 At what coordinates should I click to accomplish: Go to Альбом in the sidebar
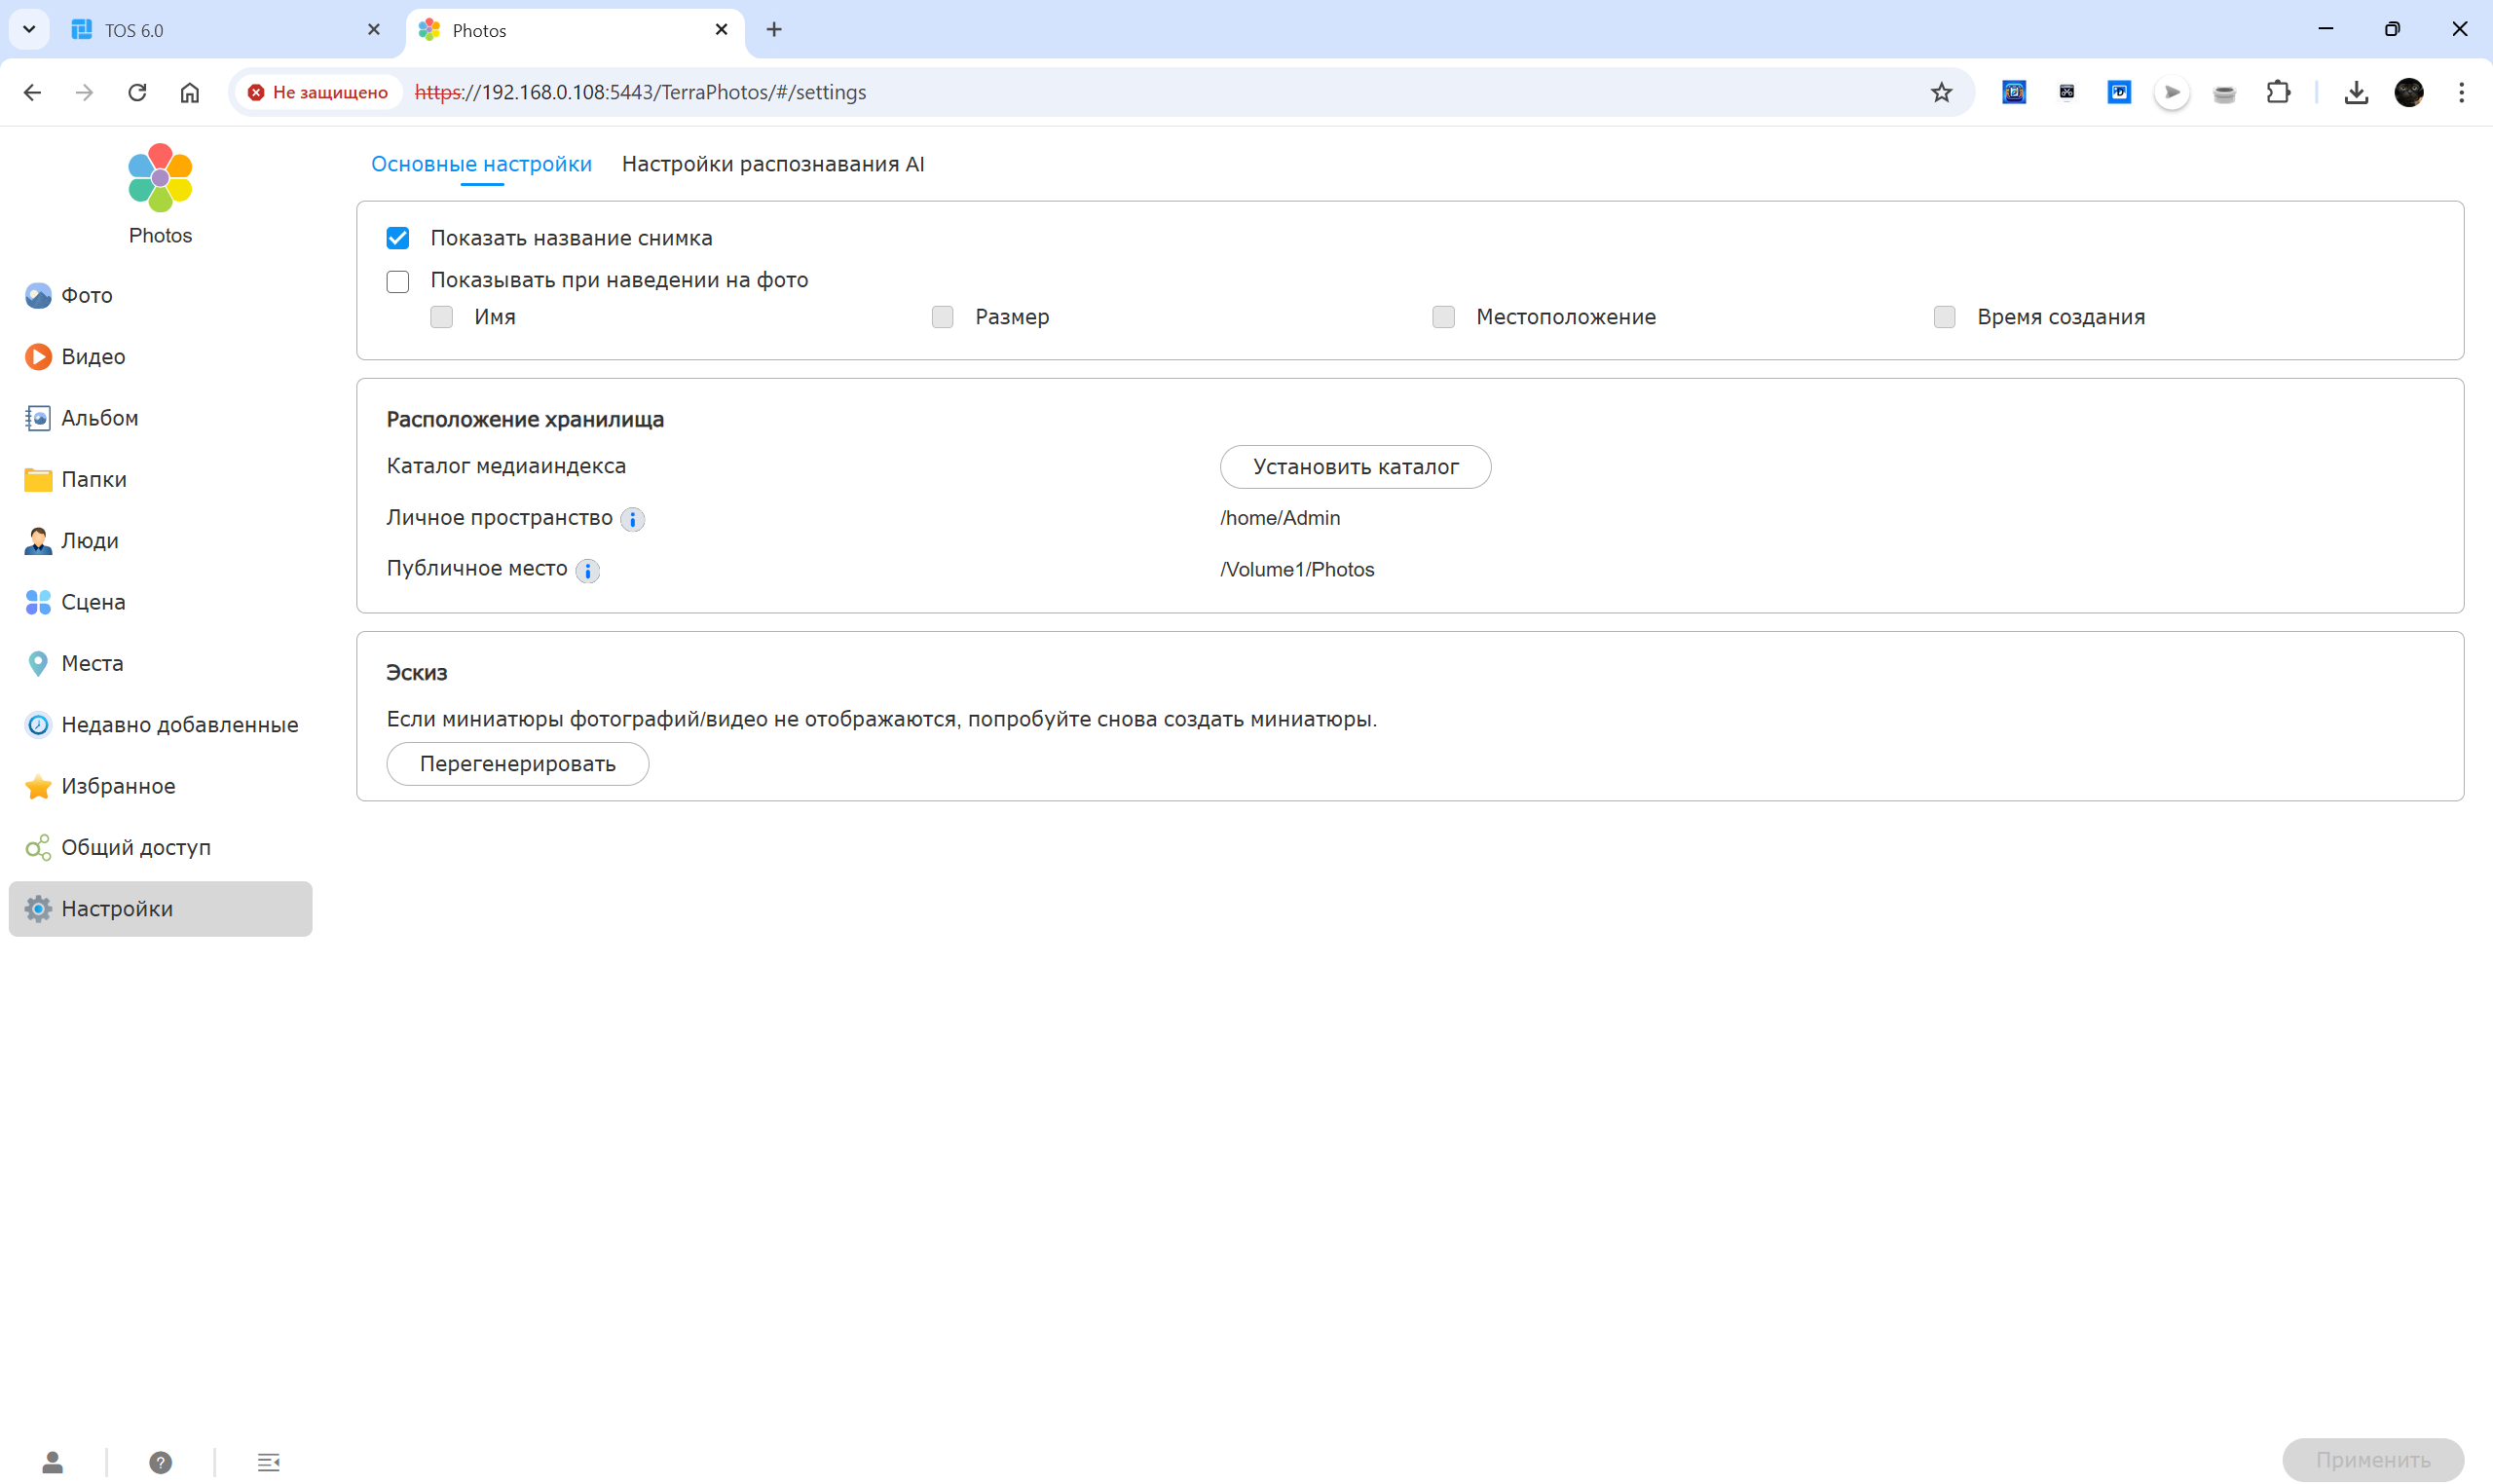click(99, 418)
